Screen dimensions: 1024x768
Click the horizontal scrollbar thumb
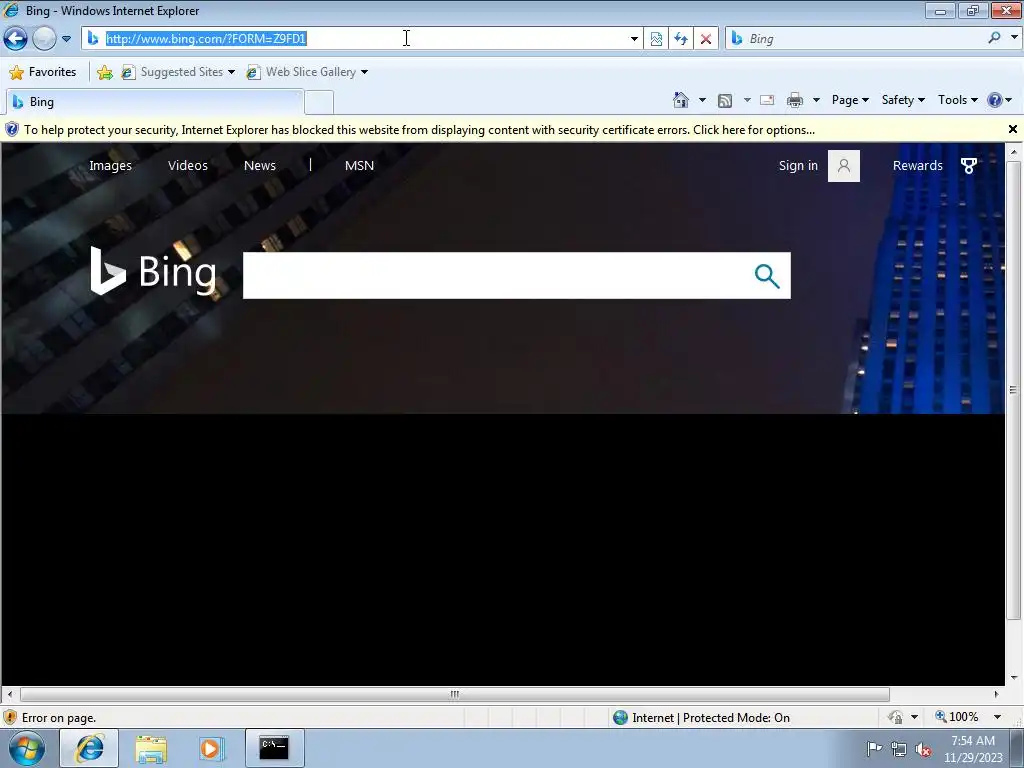455,694
